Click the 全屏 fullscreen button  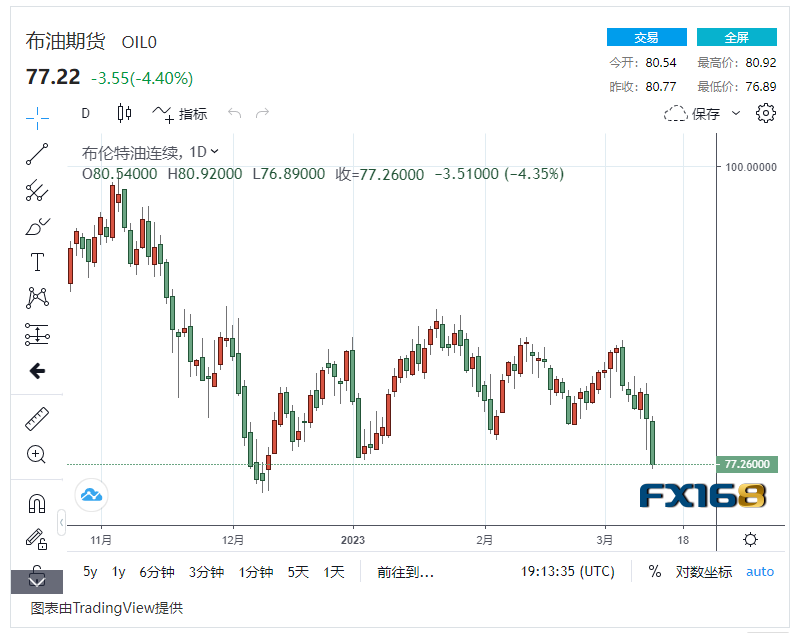coord(737,37)
